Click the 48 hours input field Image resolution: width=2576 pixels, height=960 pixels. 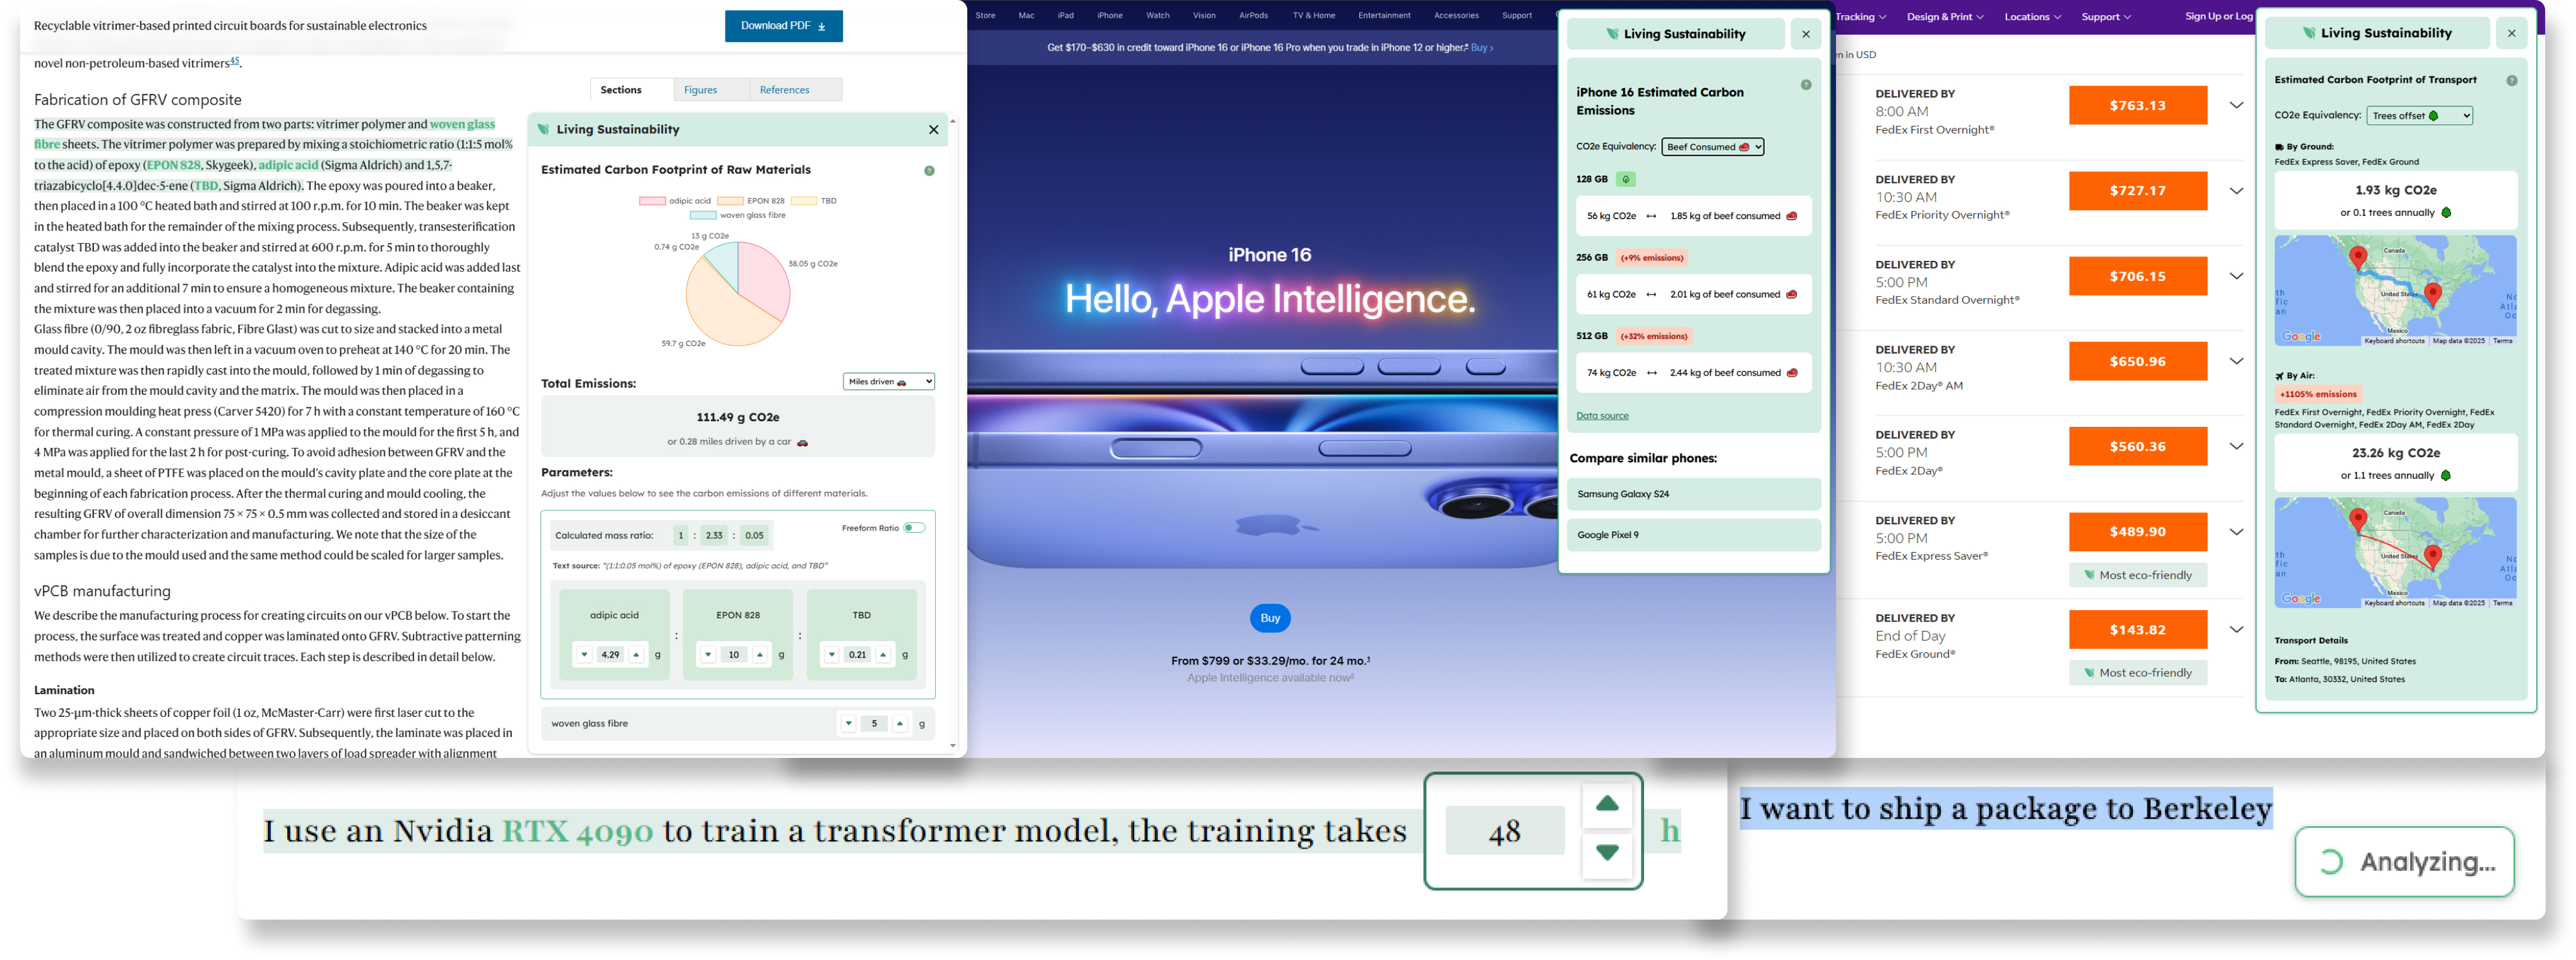[1504, 830]
